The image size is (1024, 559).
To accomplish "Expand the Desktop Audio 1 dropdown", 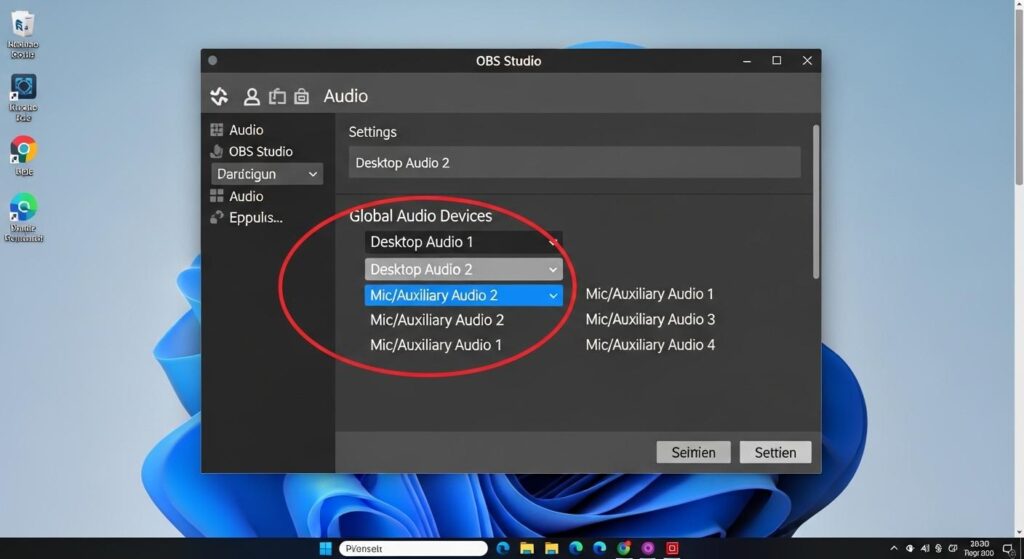I will click(464, 242).
